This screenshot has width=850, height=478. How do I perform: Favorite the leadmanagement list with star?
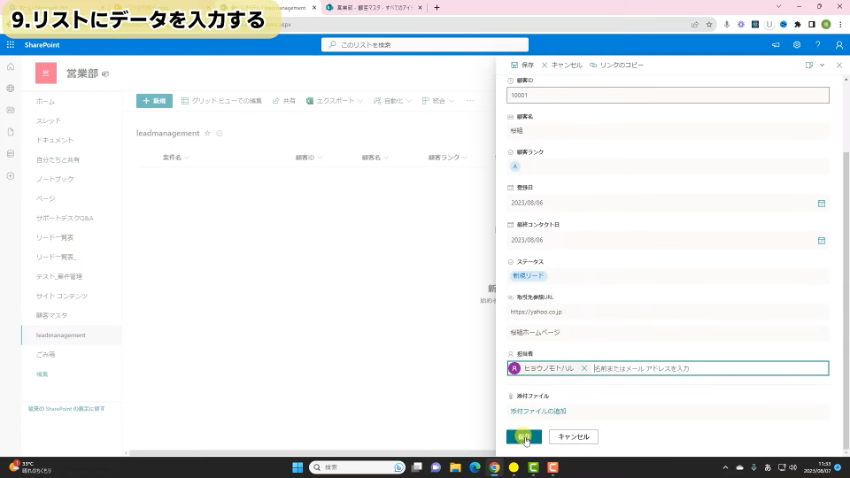(x=208, y=133)
